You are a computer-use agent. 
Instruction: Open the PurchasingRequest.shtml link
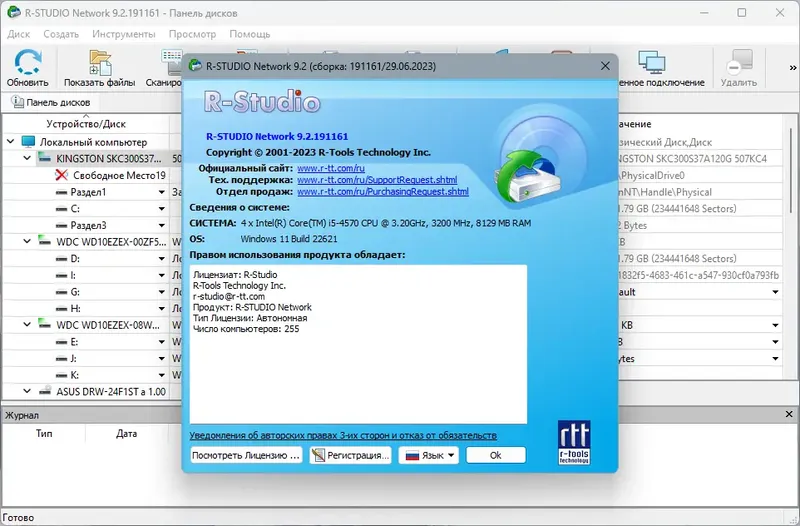coord(383,192)
